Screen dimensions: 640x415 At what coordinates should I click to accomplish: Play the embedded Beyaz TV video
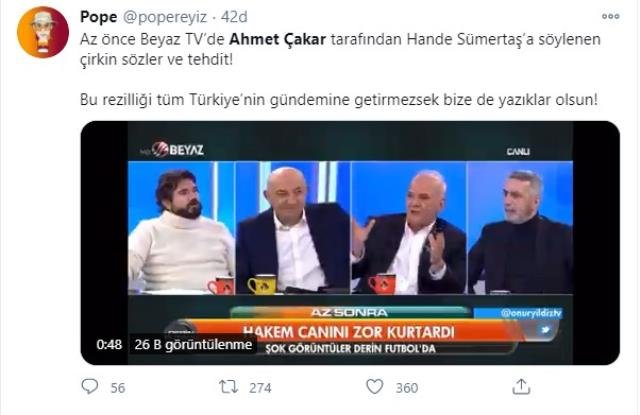tap(350, 243)
